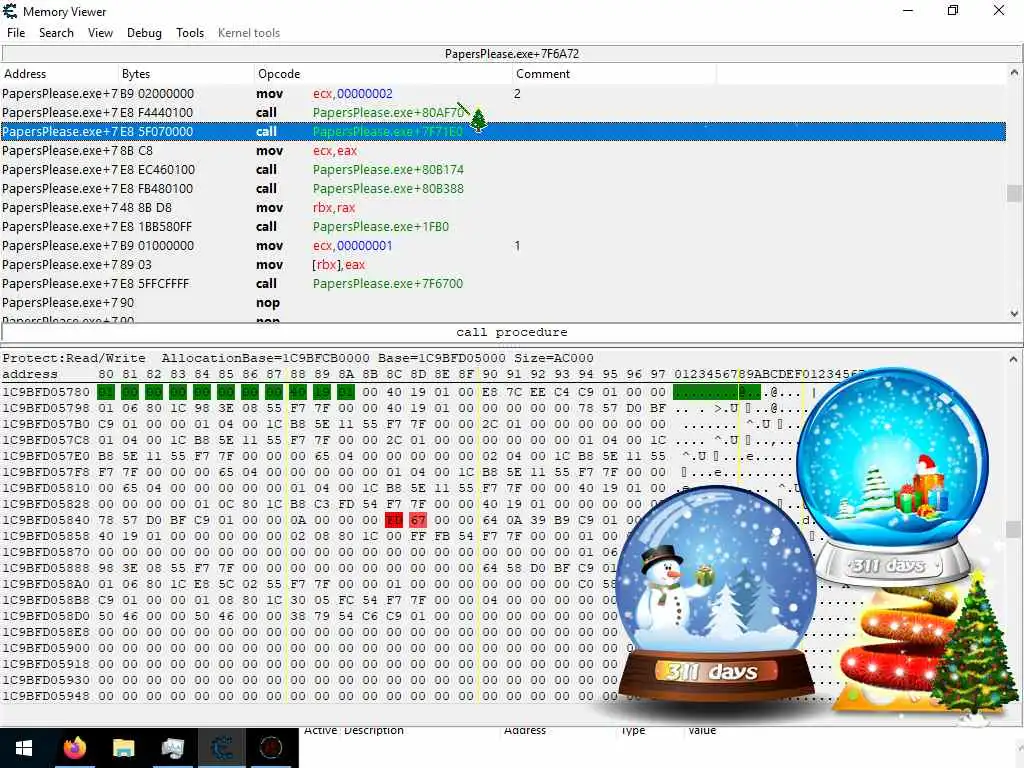The height and width of the screenshot is (768, 1024).
Task: Click the snowman snow globe widget
Action: [715, 594]
